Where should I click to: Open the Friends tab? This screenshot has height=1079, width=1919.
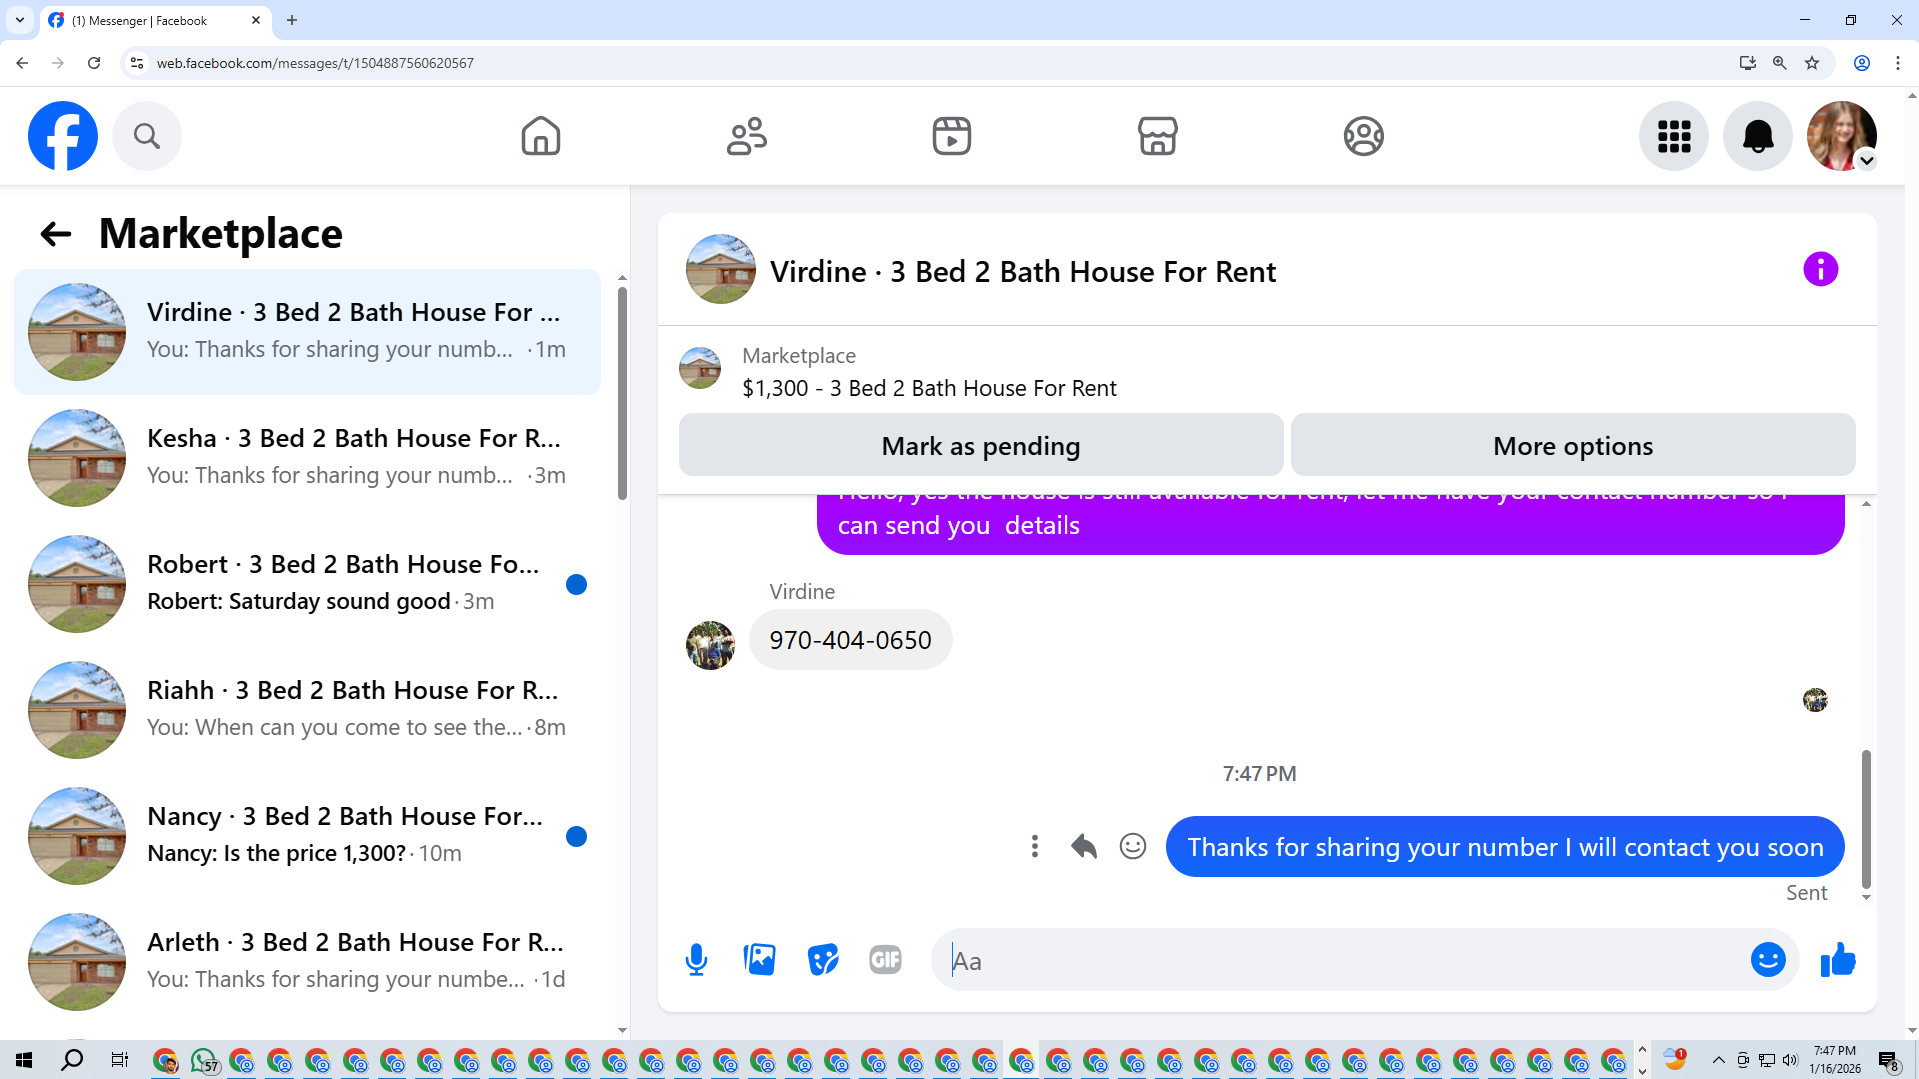pos(747,136)
